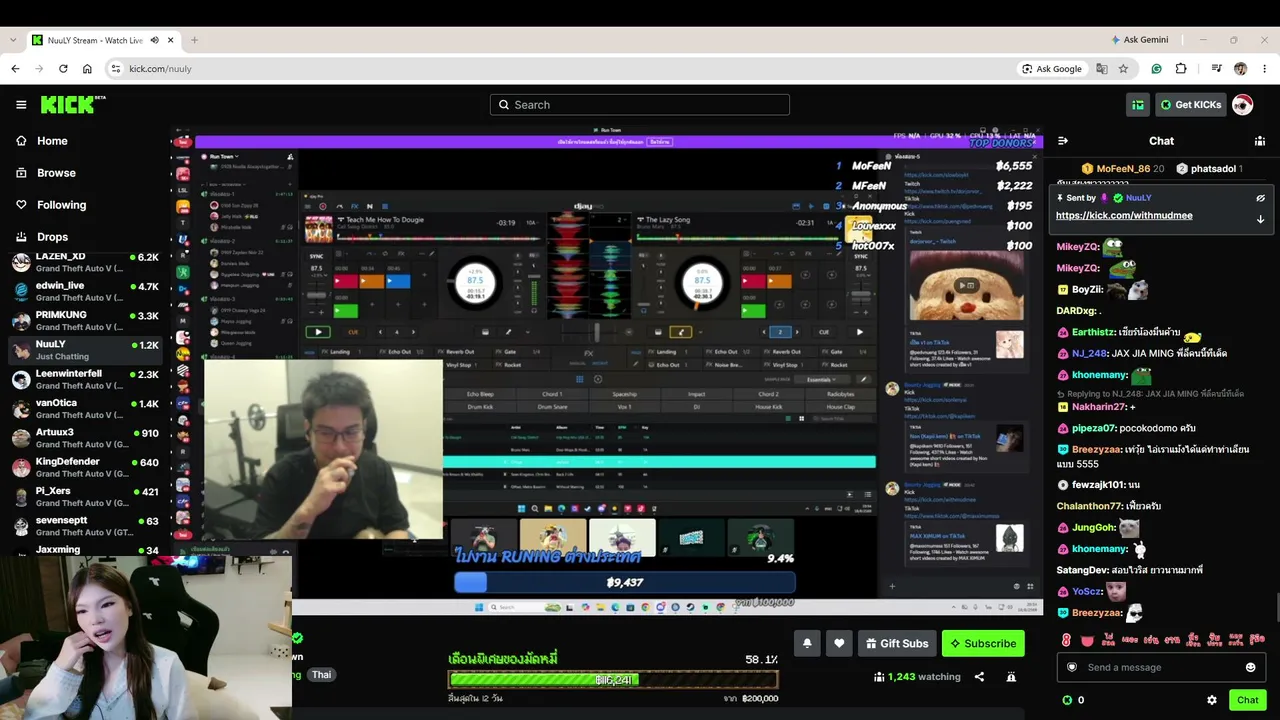
Task: Open the emoji picker in chat
Action: coord(1250,667)
